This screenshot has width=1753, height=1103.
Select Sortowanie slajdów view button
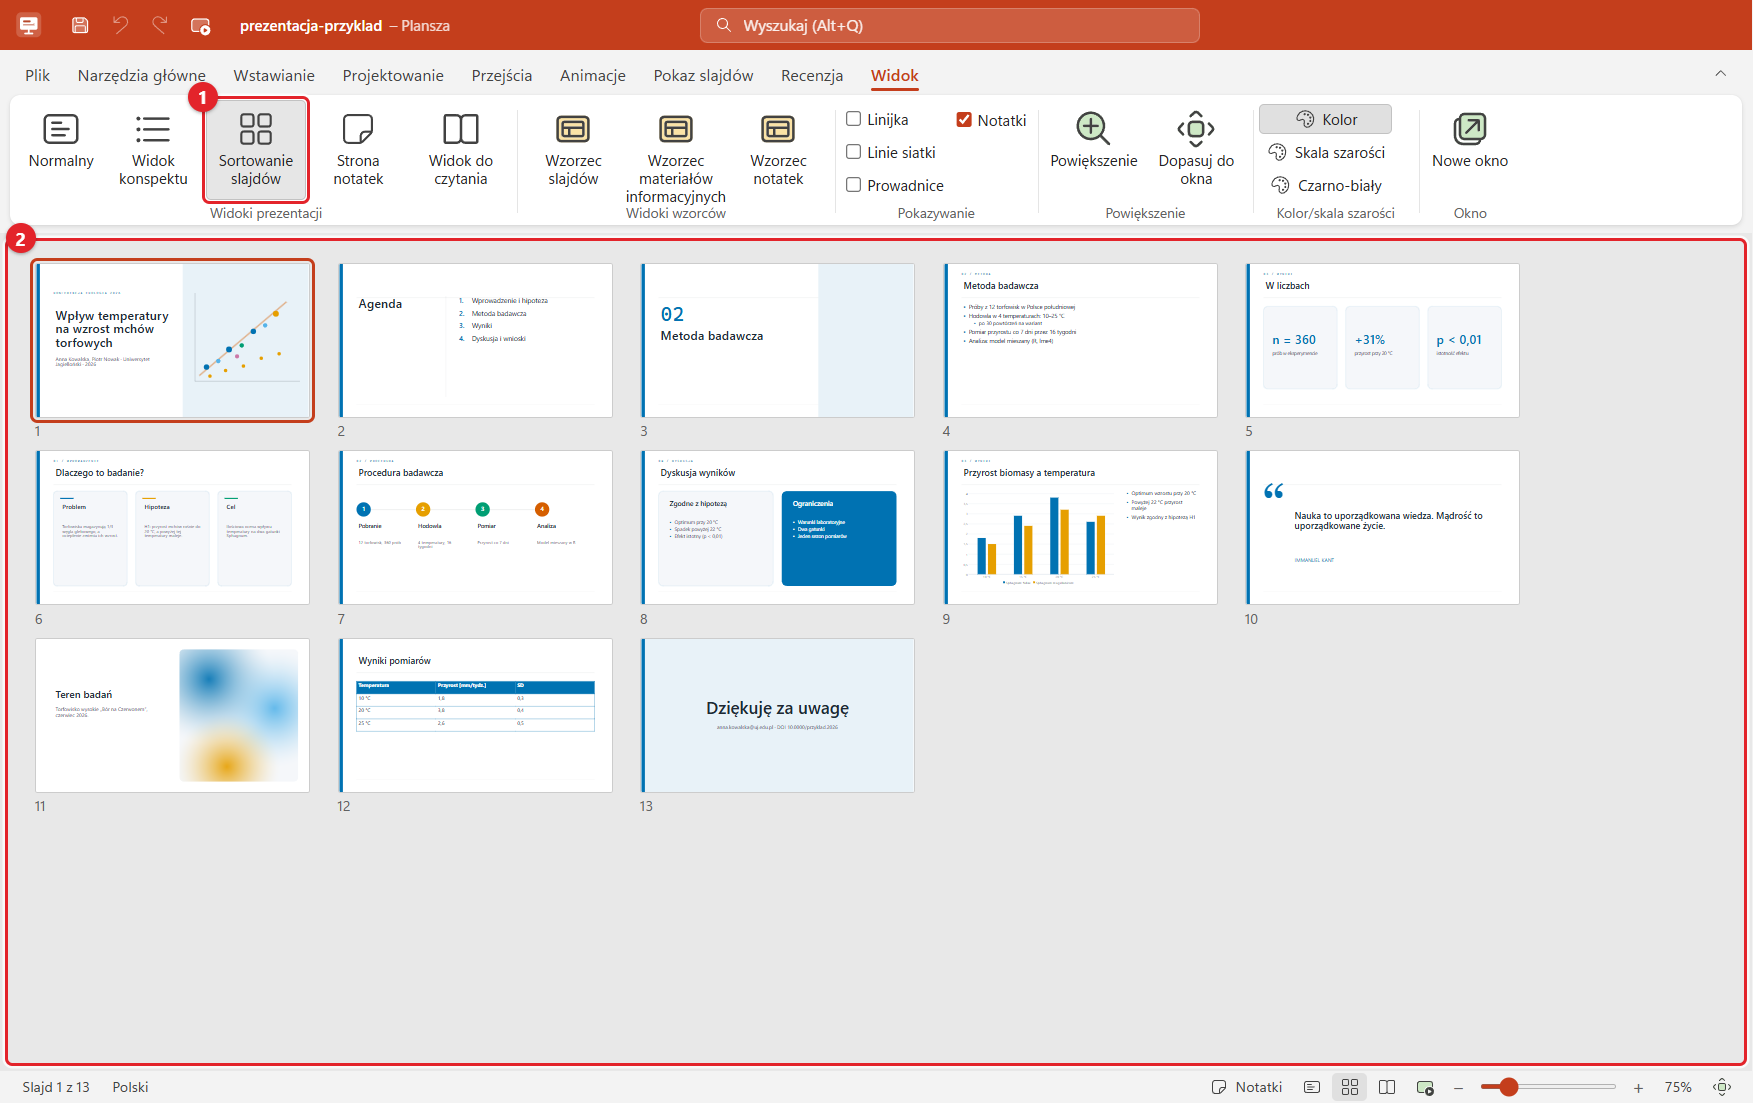pos(256,150)
